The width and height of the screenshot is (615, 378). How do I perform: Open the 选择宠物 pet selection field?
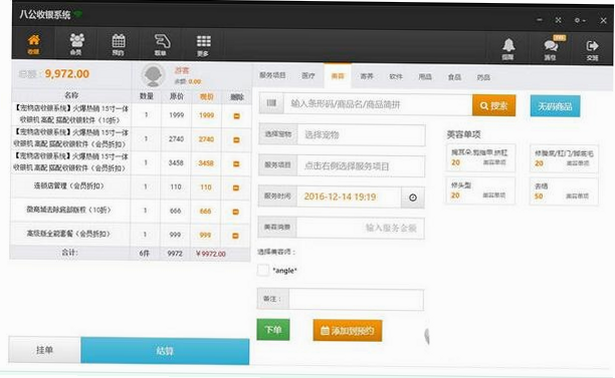[x=361, y=135]
